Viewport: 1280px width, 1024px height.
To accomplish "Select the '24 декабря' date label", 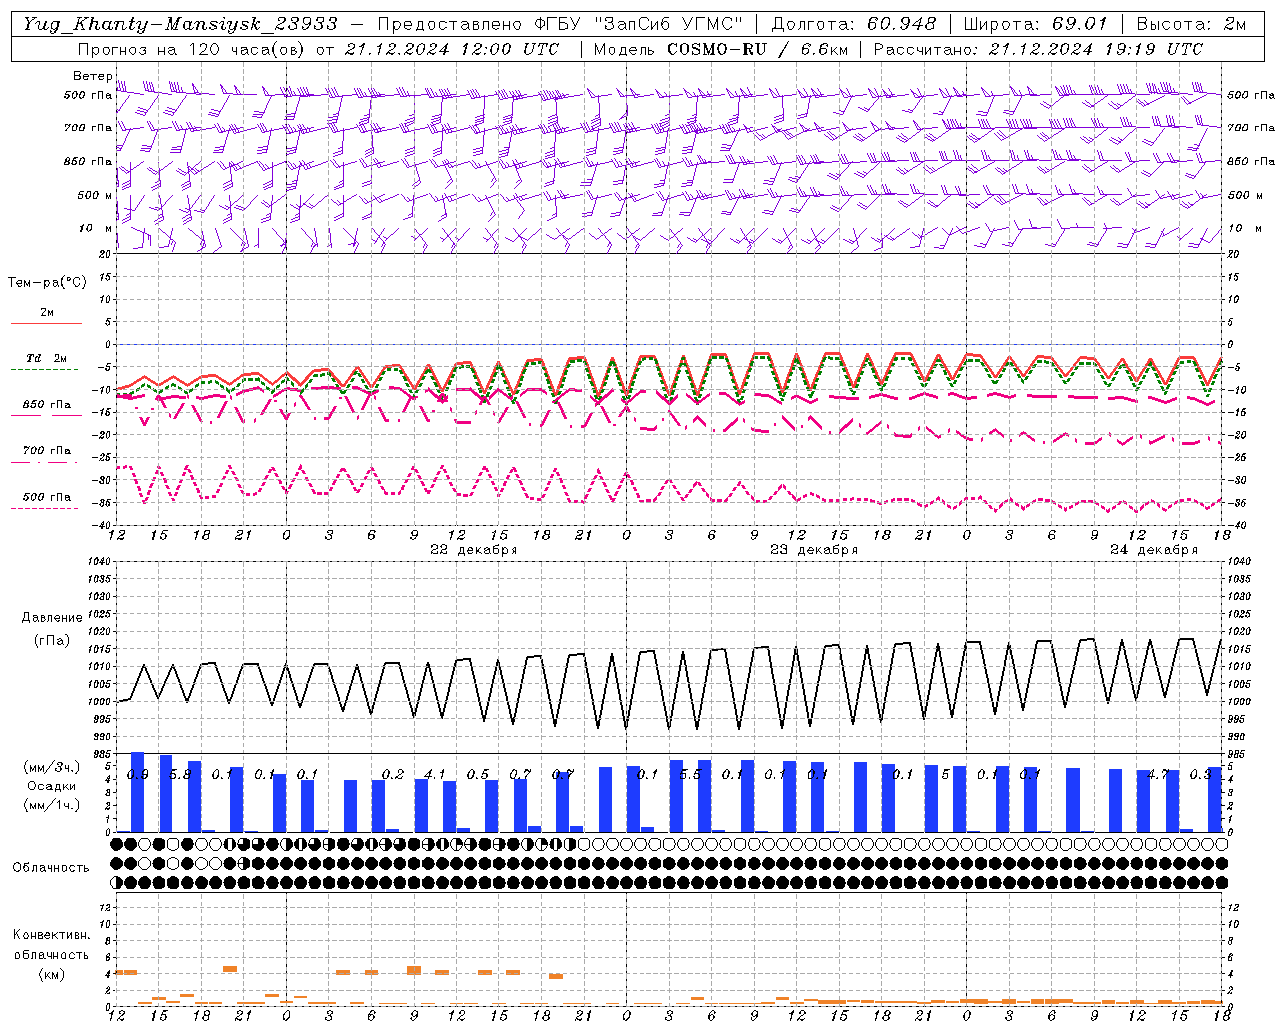I will 1154,550.
